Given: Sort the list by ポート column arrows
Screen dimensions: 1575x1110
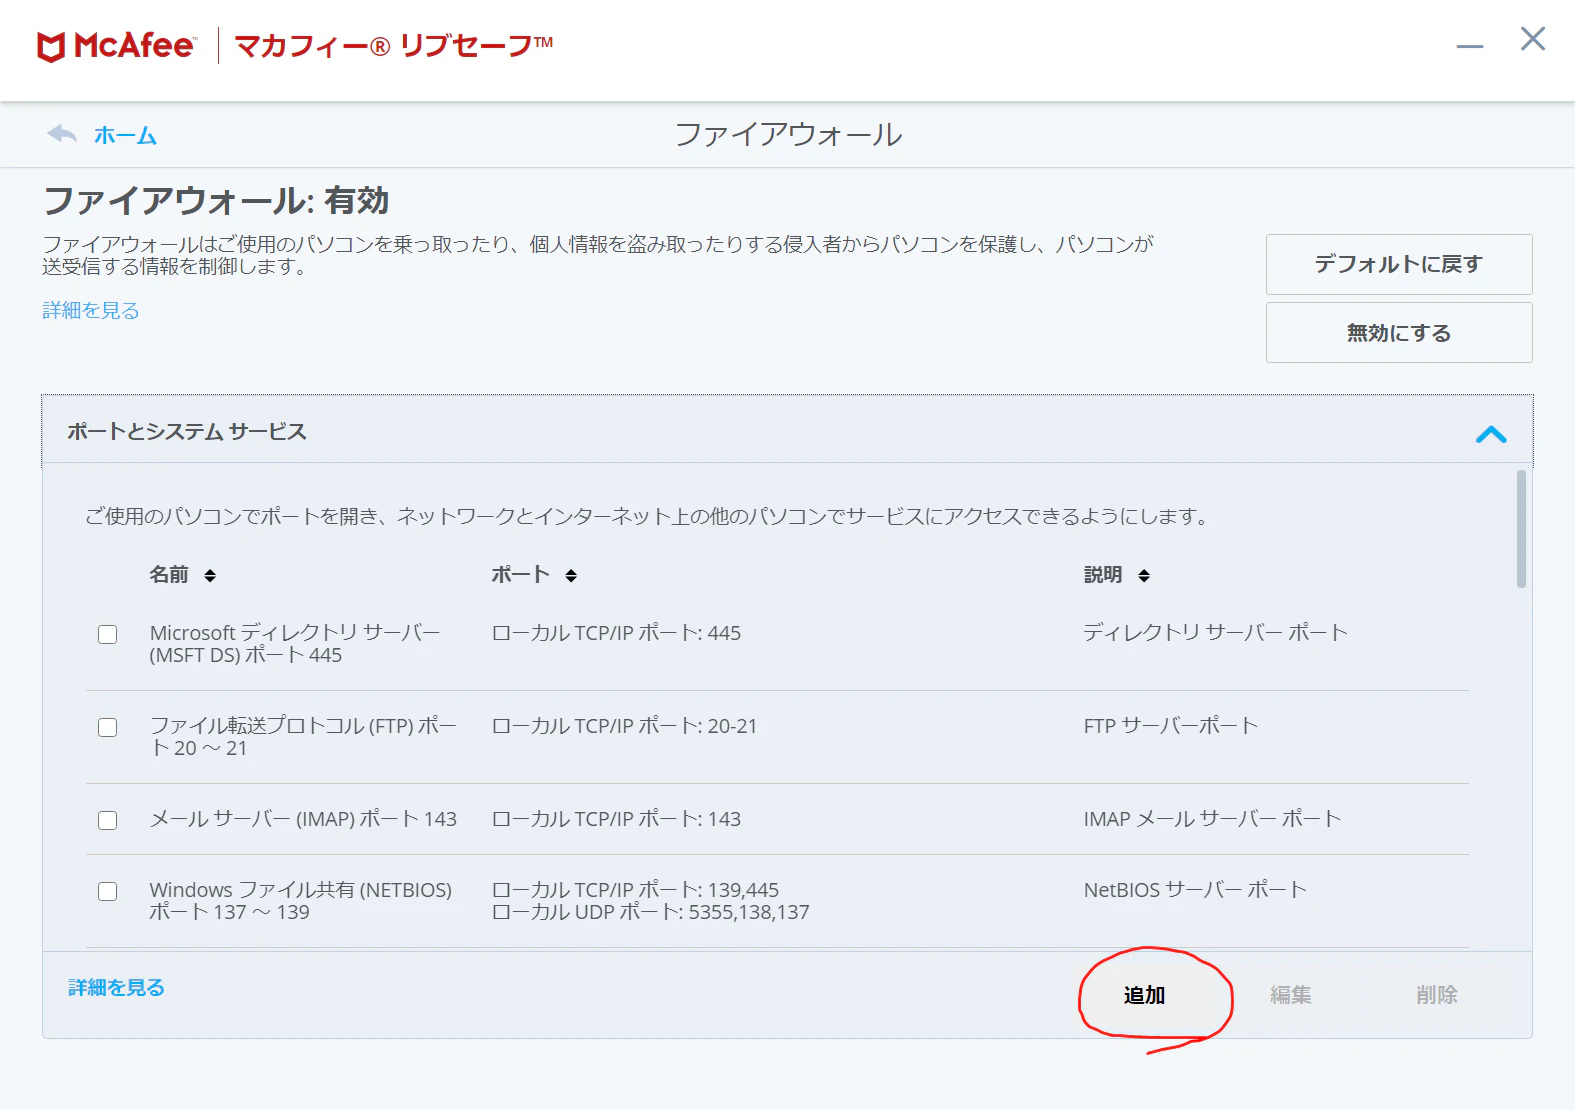Looking at the screenshot, I should coord(571,575).
